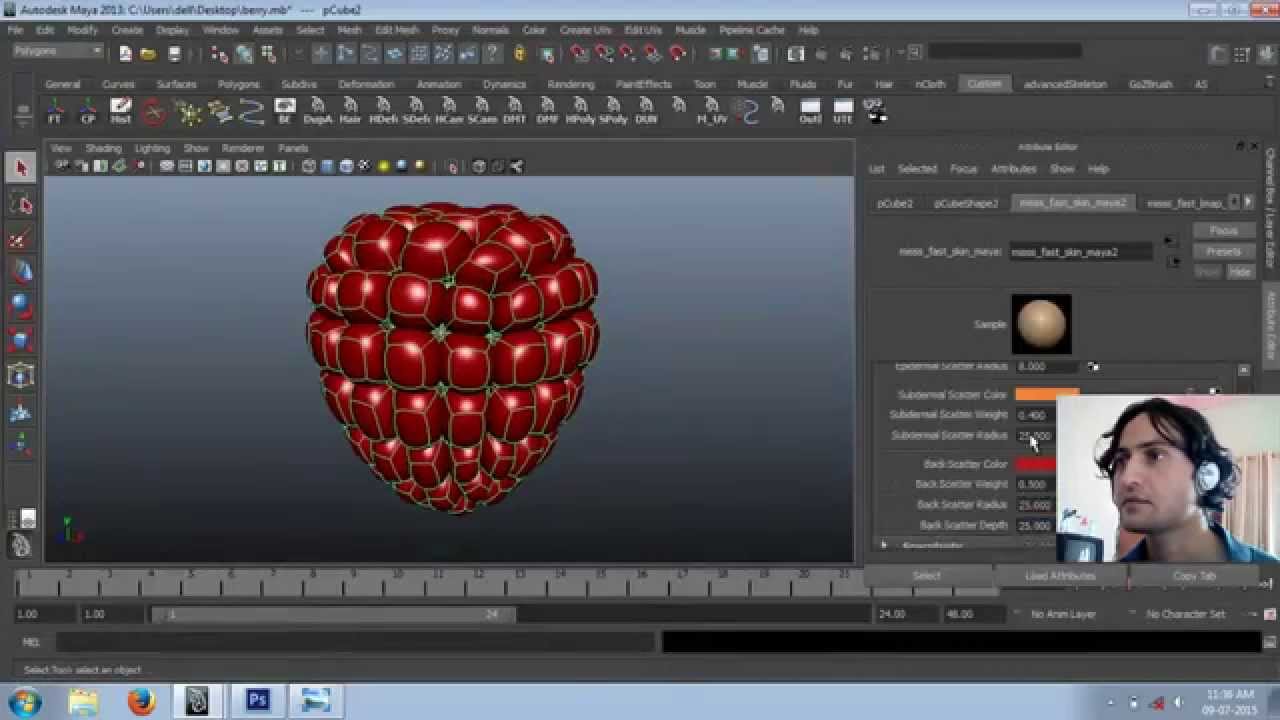
Task: Open Photoshop from the taskbar
Action: (x=258, y=700)
